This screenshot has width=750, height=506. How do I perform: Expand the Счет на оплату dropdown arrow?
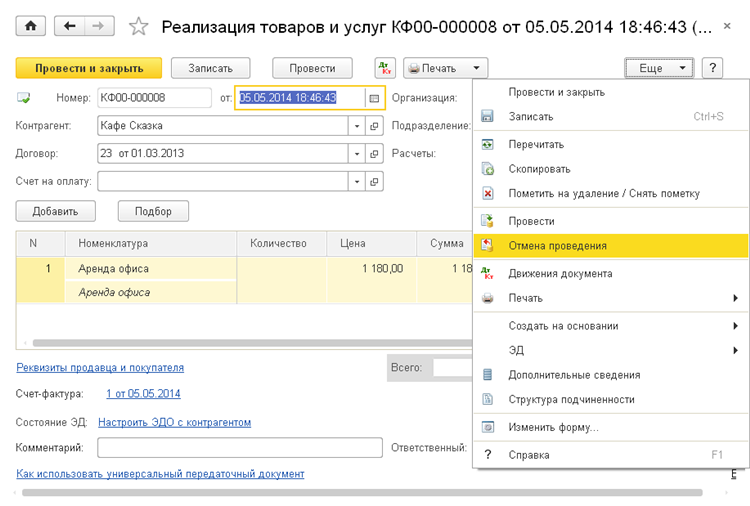tap(357, 182)
